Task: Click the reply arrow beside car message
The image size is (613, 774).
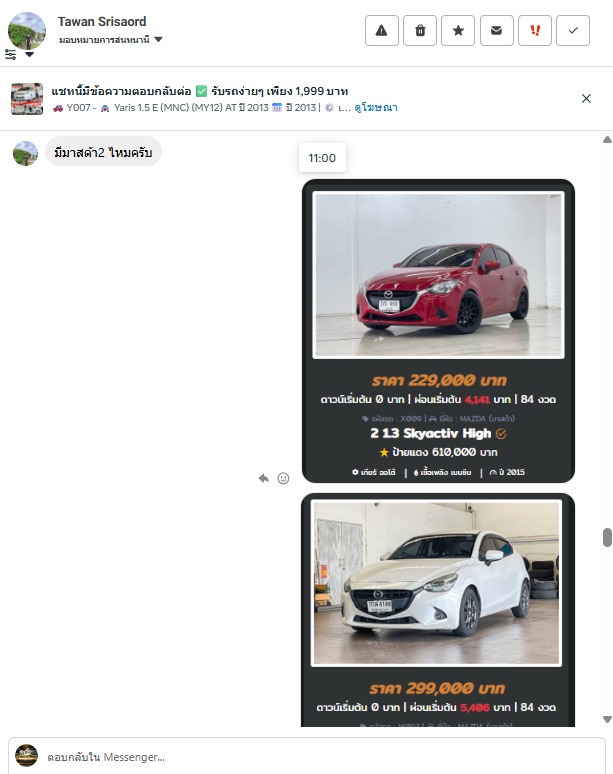Action: (264, 478)
